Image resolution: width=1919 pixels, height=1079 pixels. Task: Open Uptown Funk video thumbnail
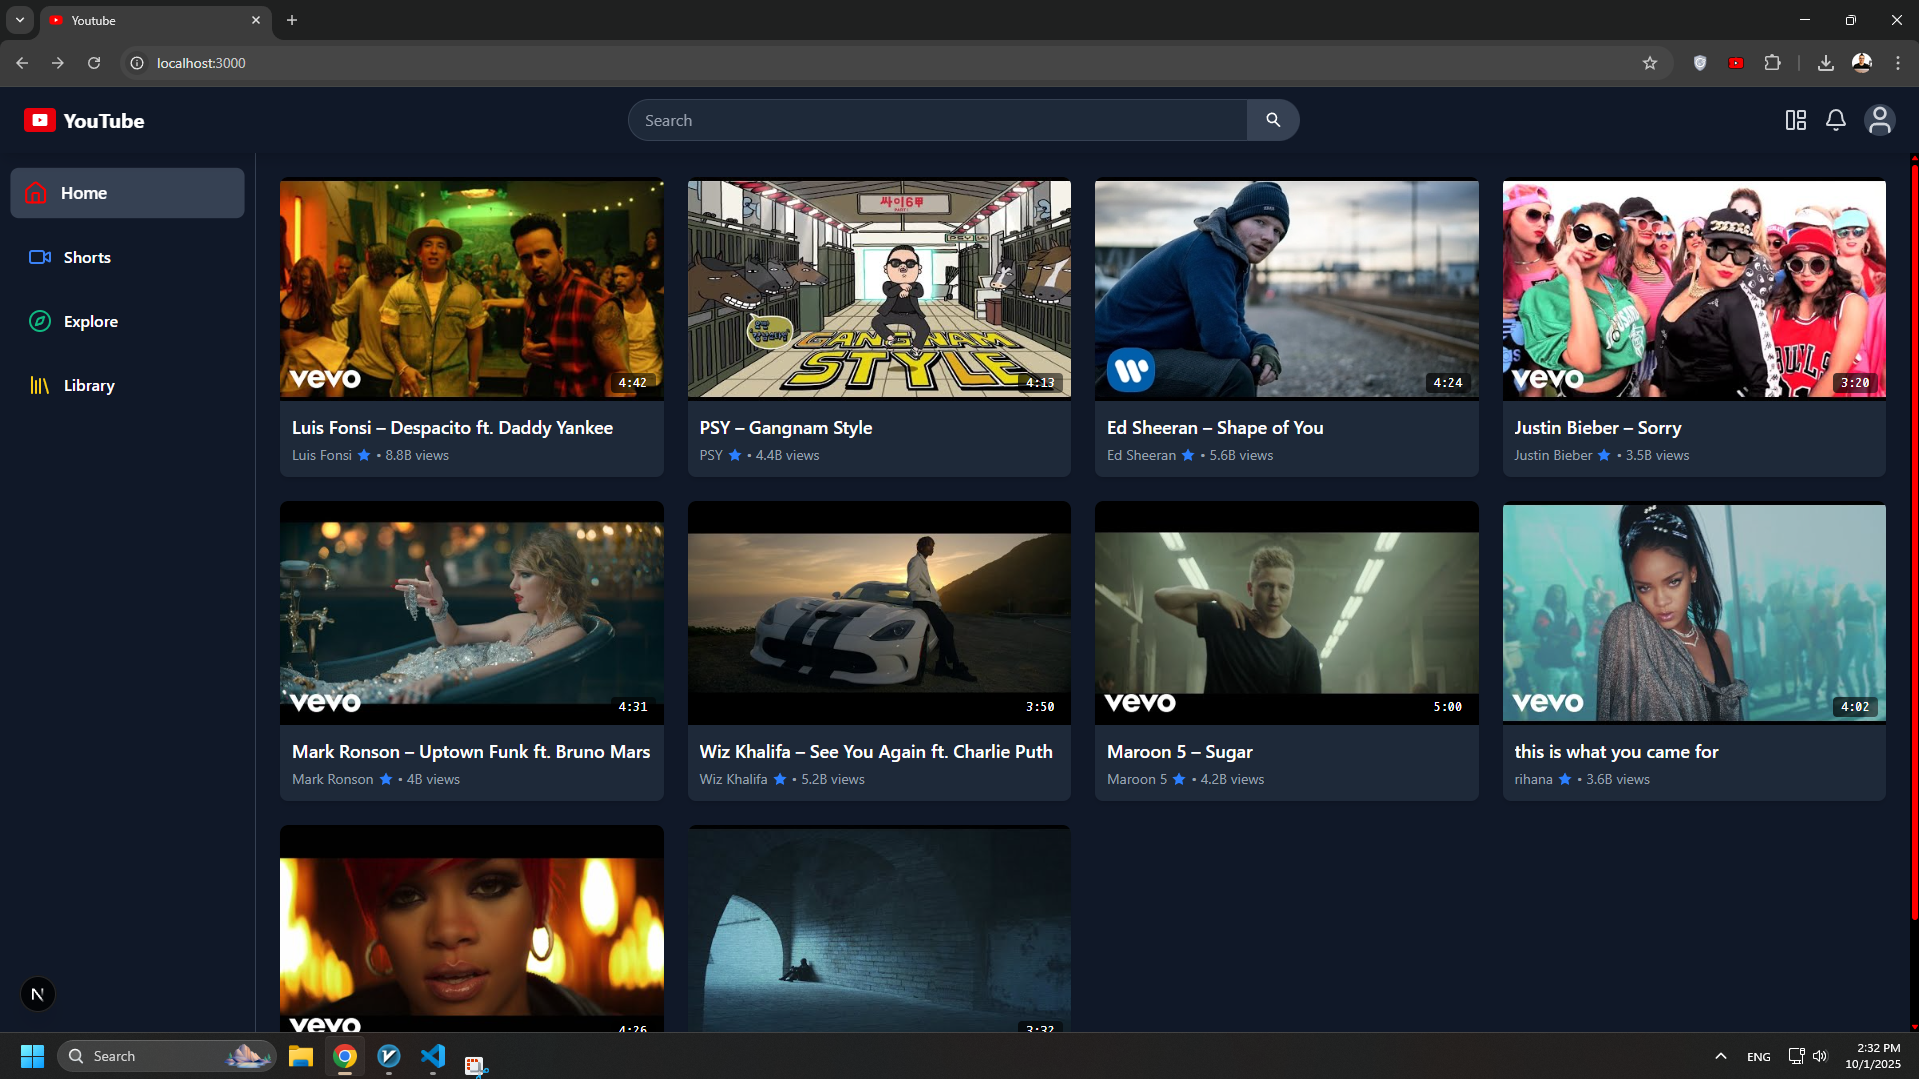click(471, 613)
